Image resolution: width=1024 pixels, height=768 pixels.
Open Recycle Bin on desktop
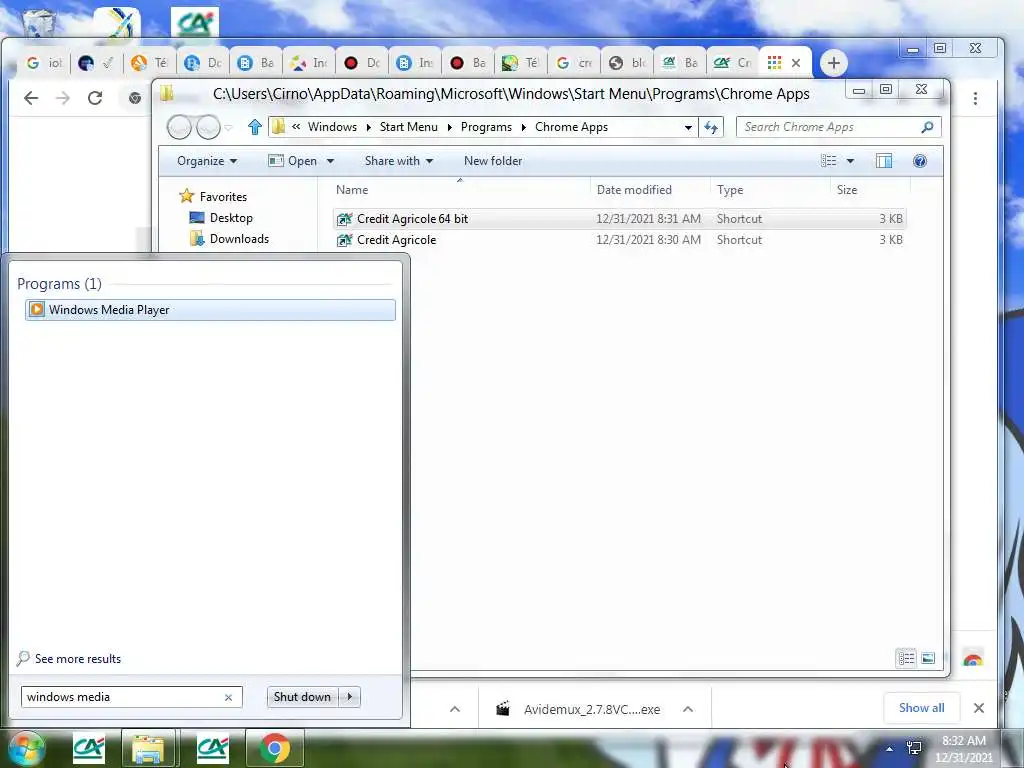point(38,22)
